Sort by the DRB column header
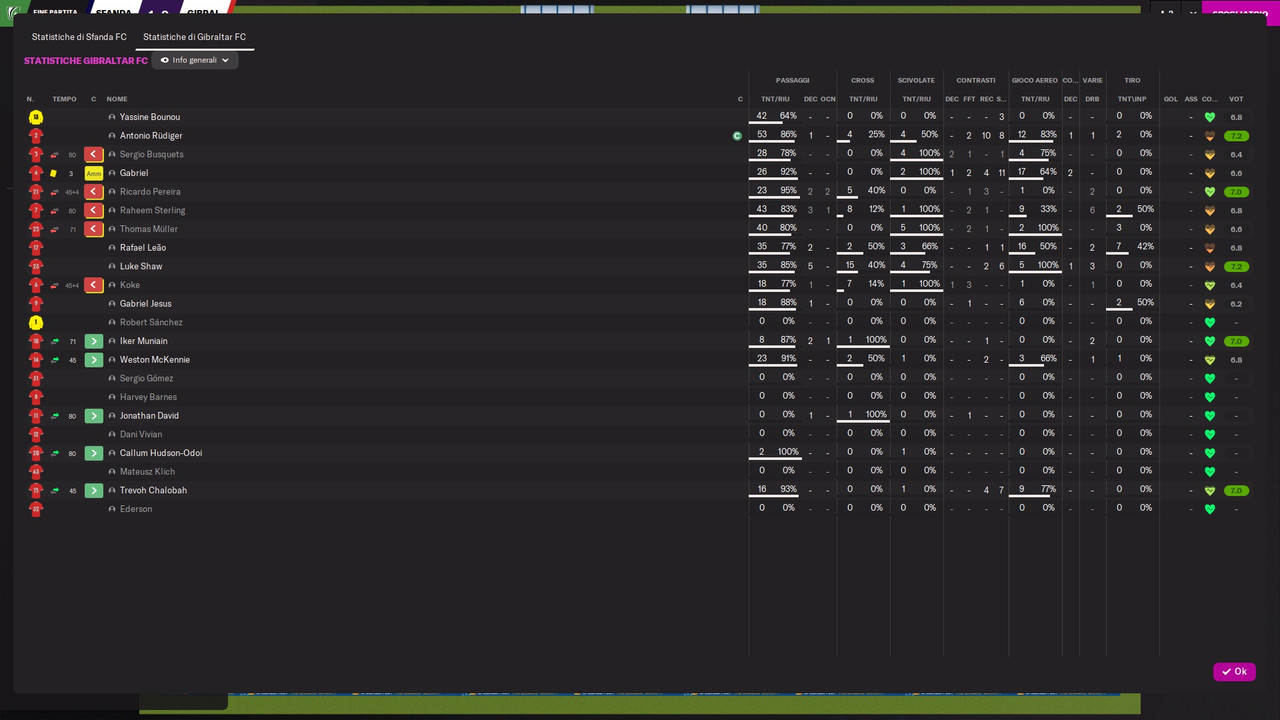This screenshot has height=720, width=1280. (1092, 99)
